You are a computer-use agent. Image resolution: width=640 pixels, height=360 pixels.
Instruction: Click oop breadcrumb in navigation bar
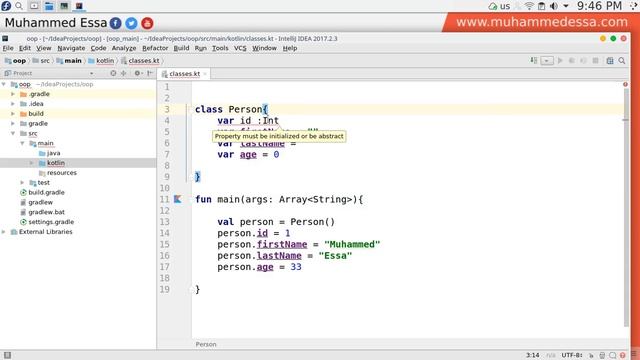15,60
